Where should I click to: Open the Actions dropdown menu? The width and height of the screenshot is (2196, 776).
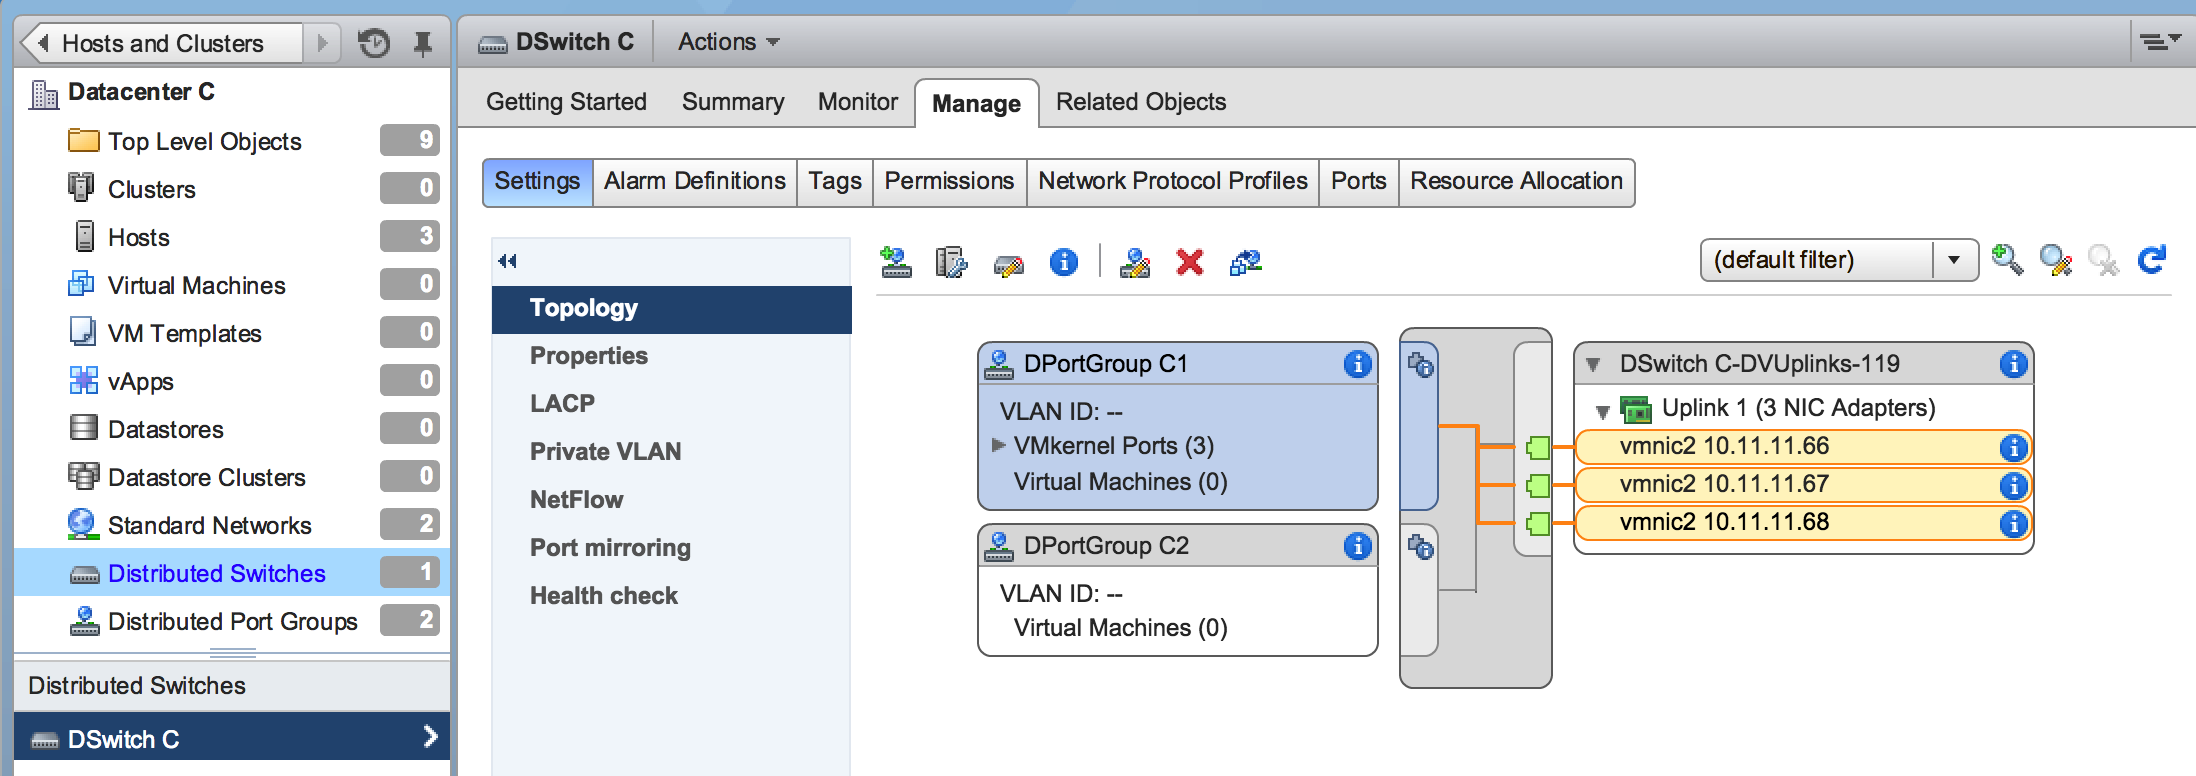(728, 42)
